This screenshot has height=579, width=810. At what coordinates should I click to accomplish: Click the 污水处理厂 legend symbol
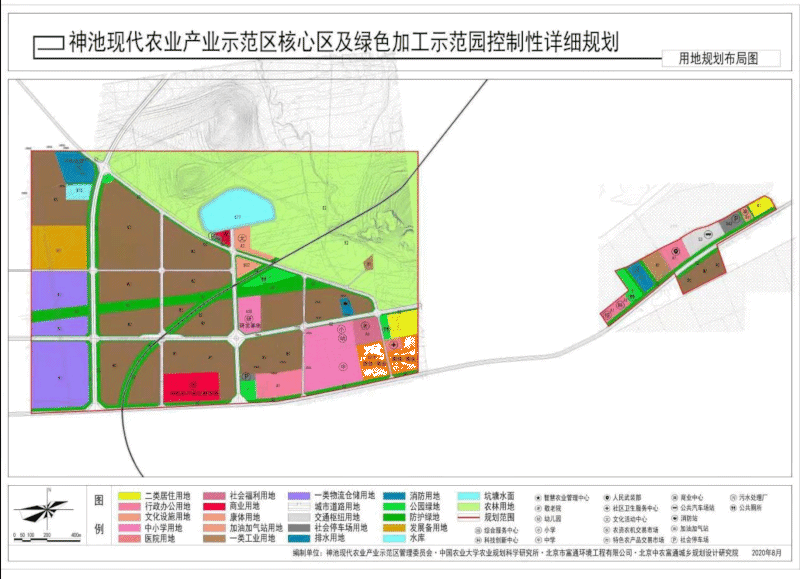pos(733,497)
